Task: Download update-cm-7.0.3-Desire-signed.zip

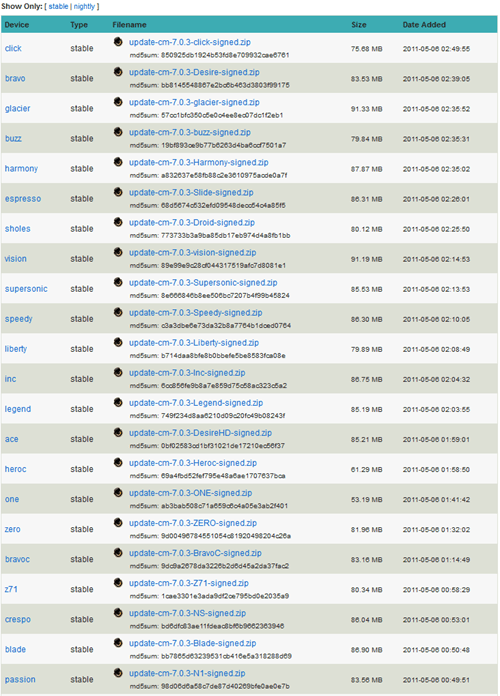Action: point(194,72)
